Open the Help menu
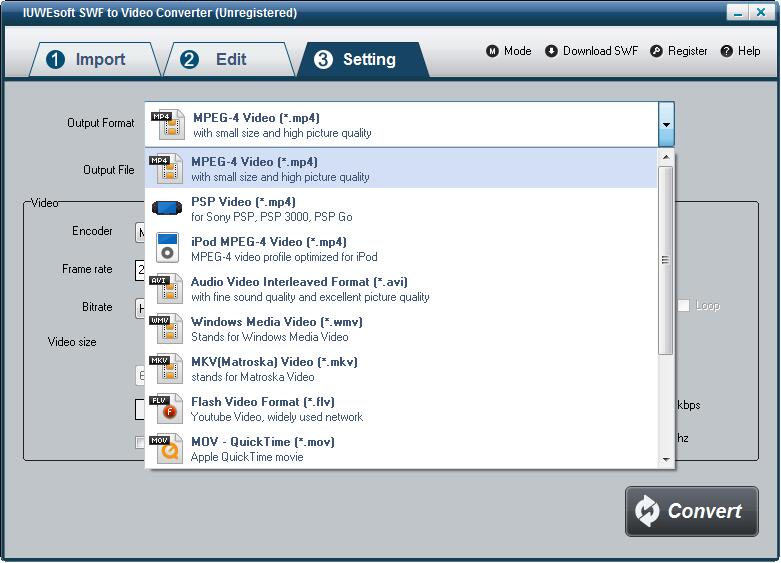The width and height of the screenshot is (781, 563). [x=740, y=51]
